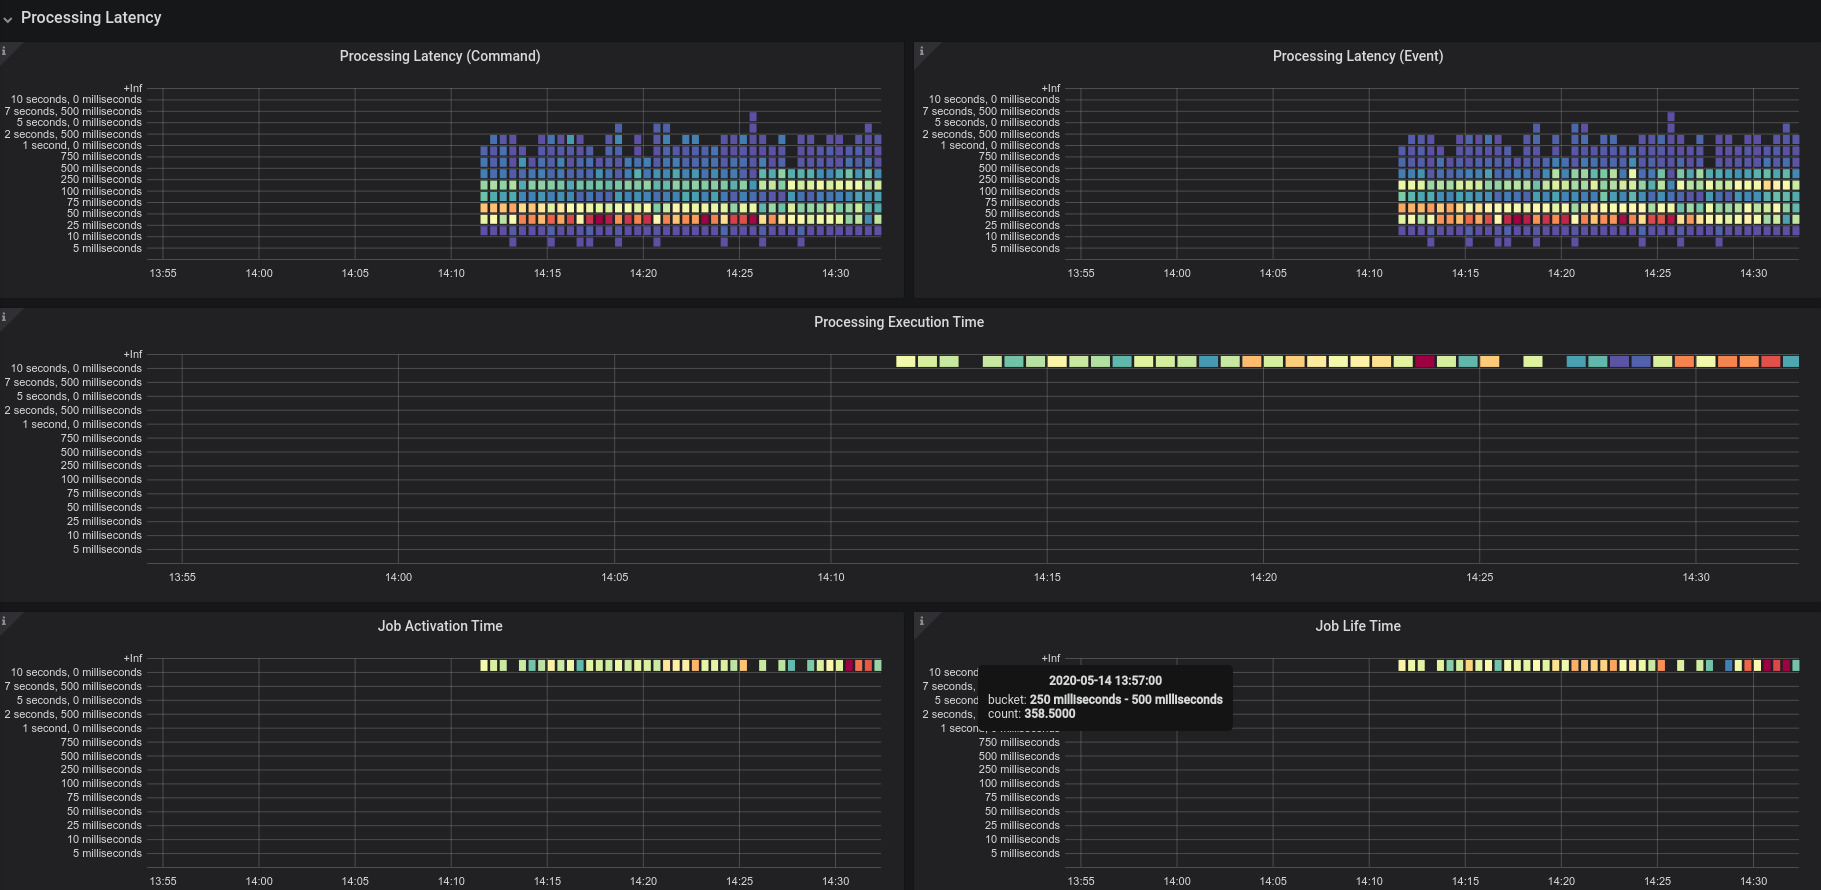Collapse the Processing Latency row chevron

pyautogui.click(x=8, y=19)
